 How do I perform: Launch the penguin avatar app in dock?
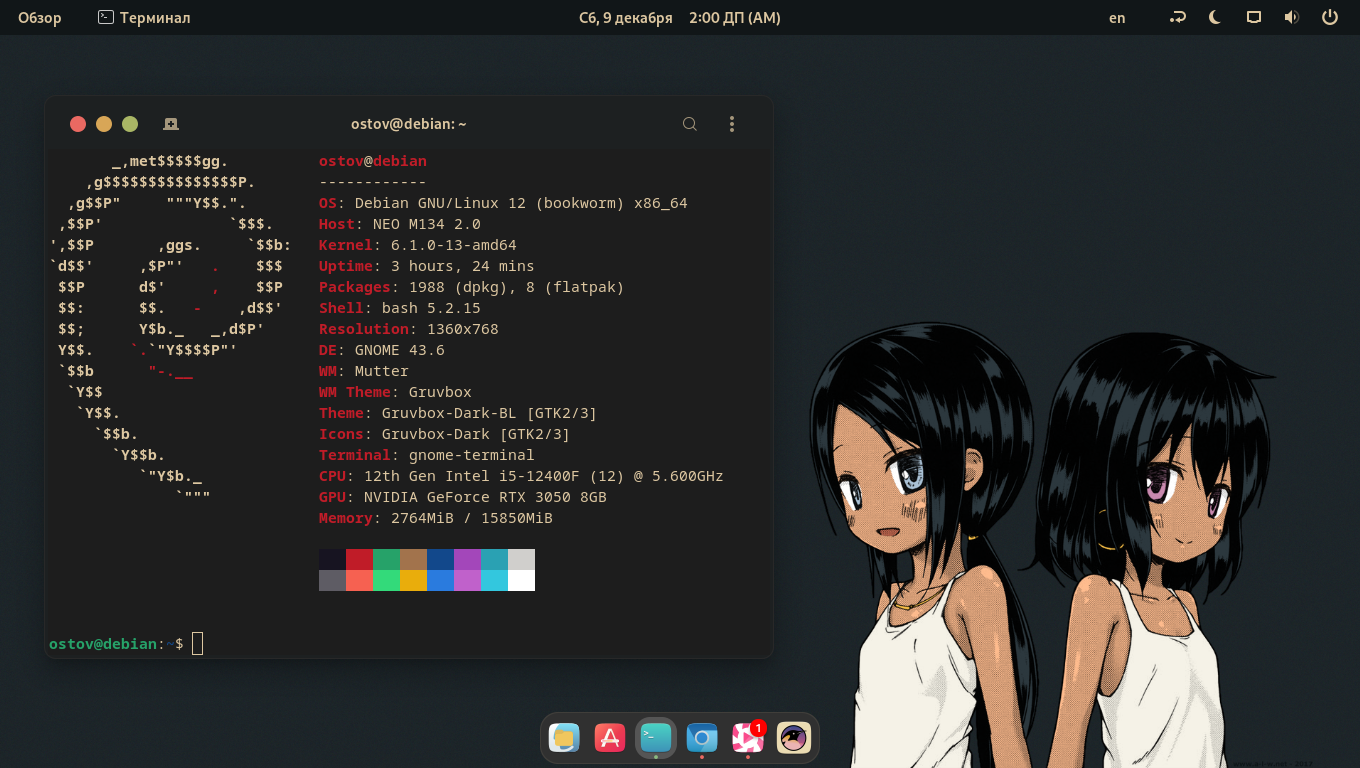tap(794, 738)
